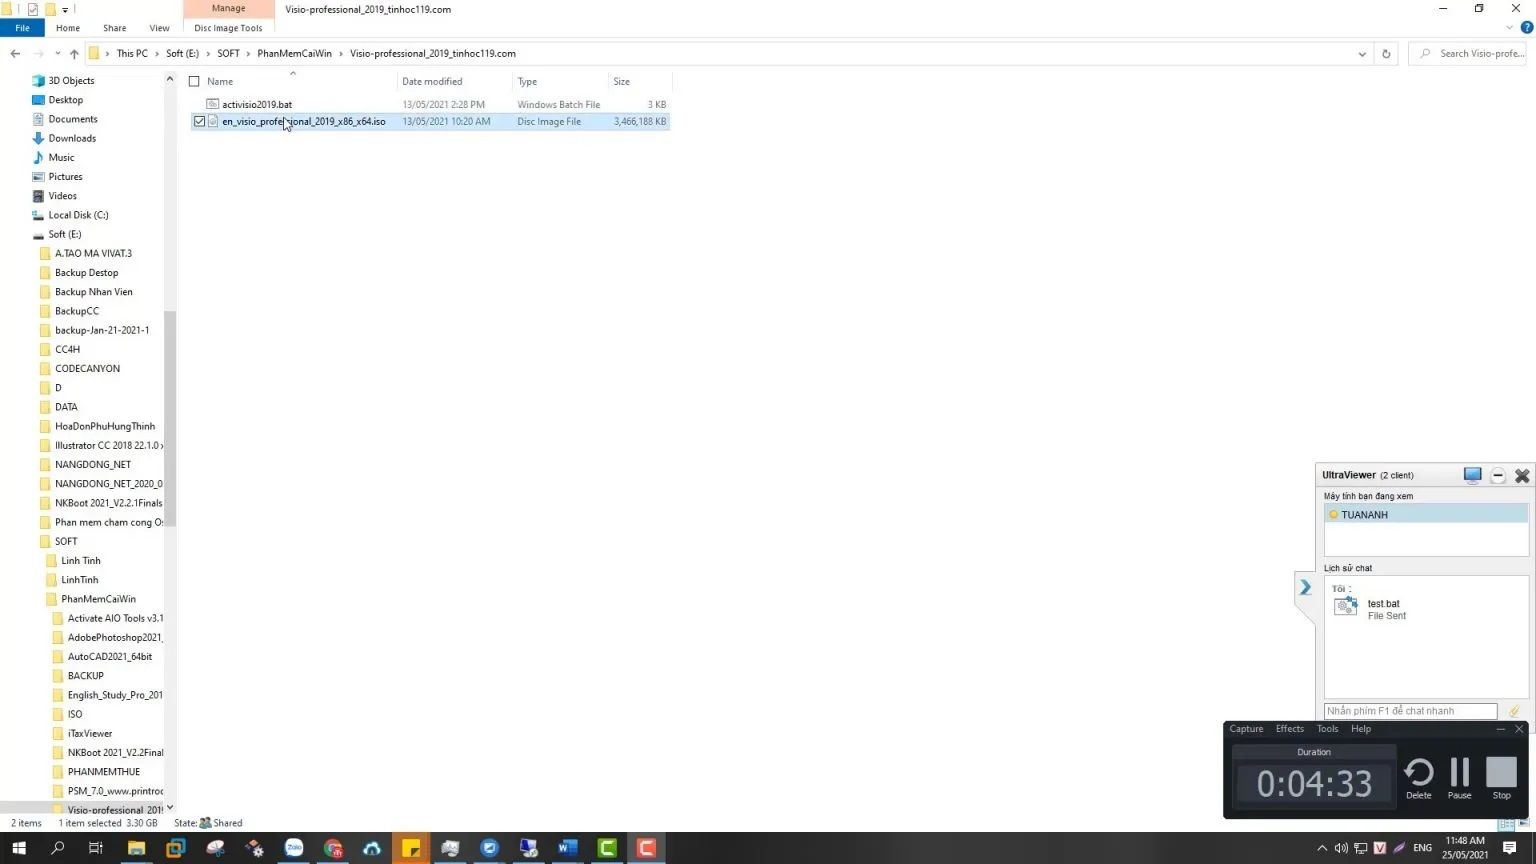The height and width of the screenshot is (864, 1536).
Task: Open the red Camtasia recorder taskbar icon
Action: (x=646, y=848)
